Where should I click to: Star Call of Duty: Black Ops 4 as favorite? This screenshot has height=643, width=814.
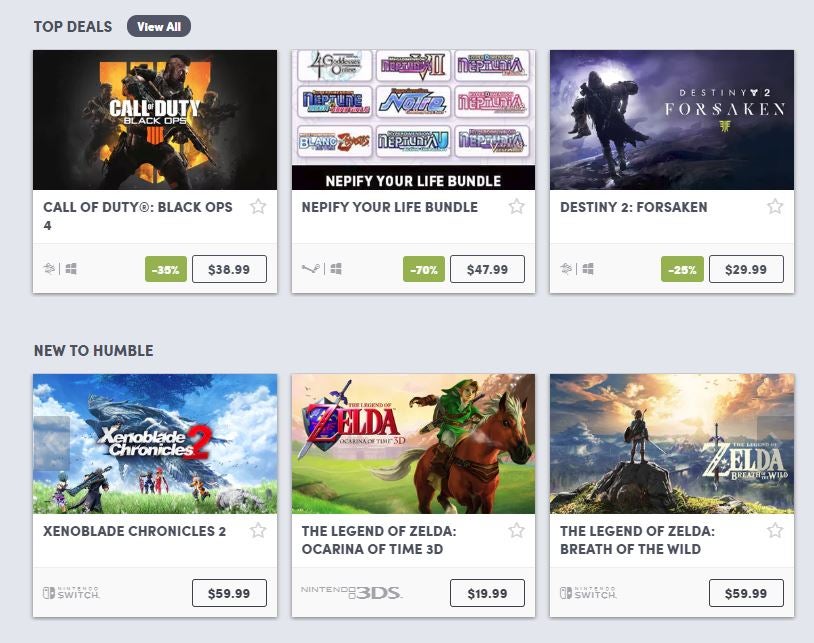(258, 207)
